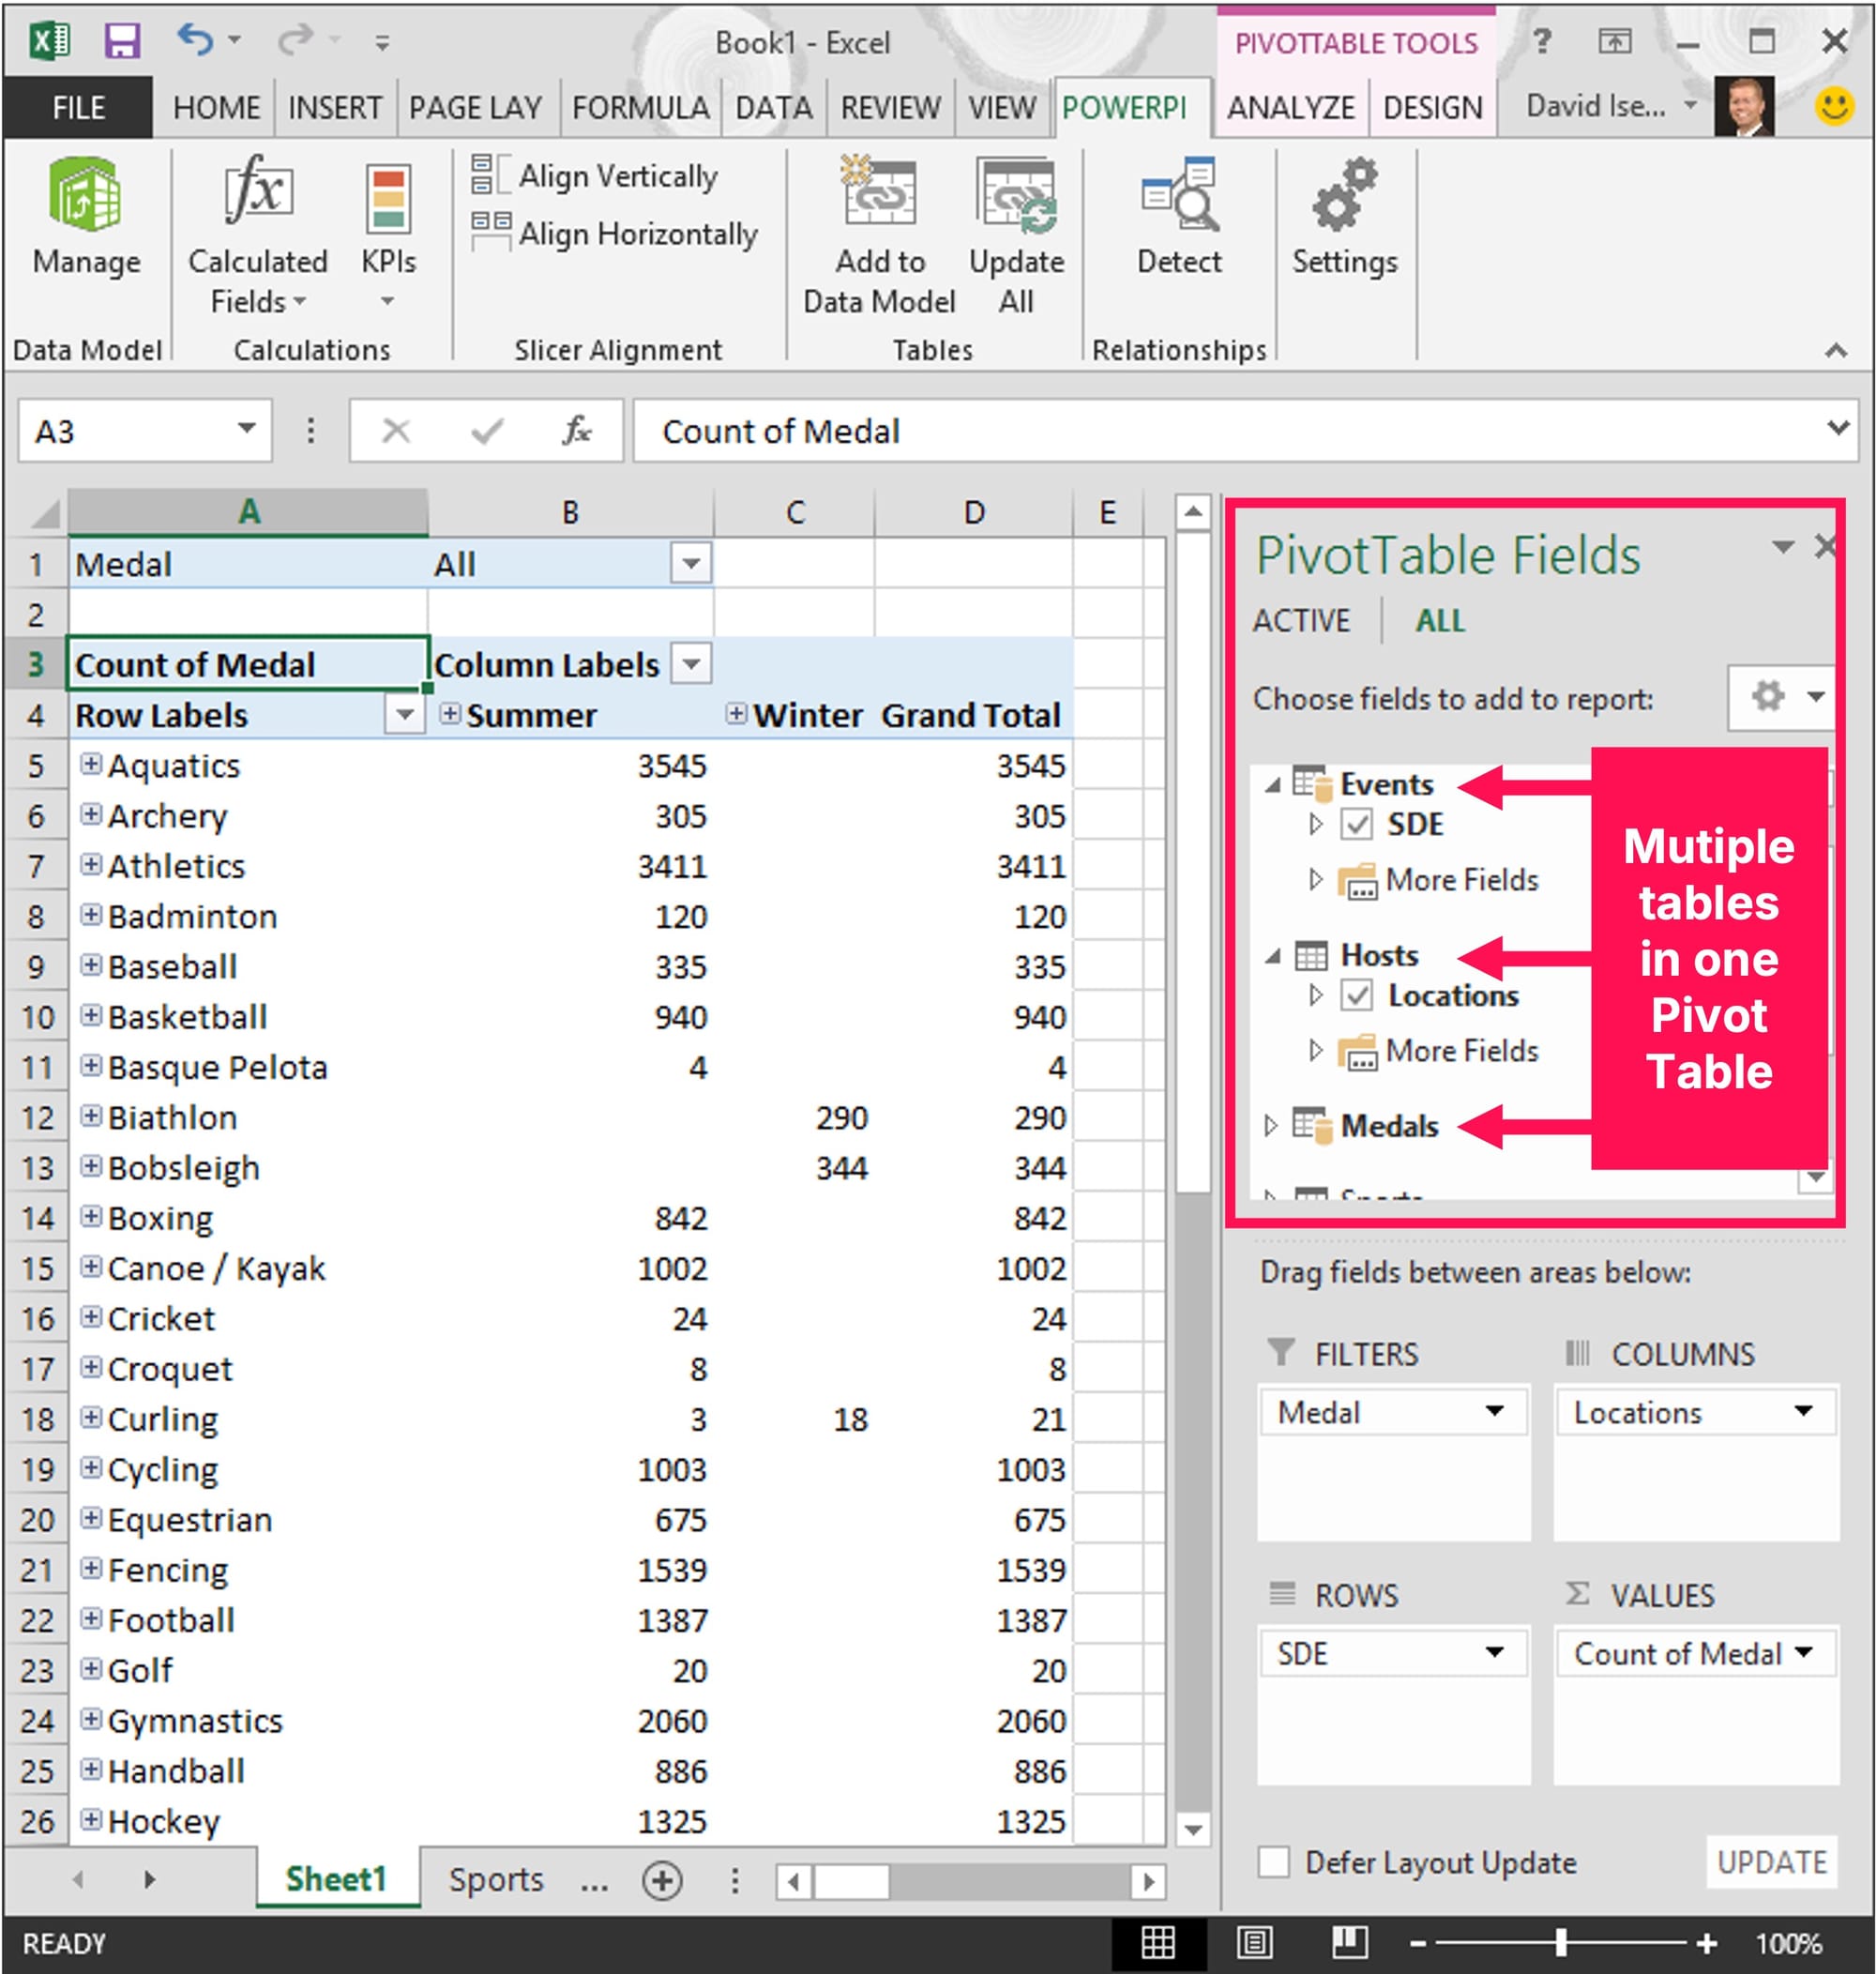Open the Sports sheet tab

pyautogui.click(x=496, y=1880)
